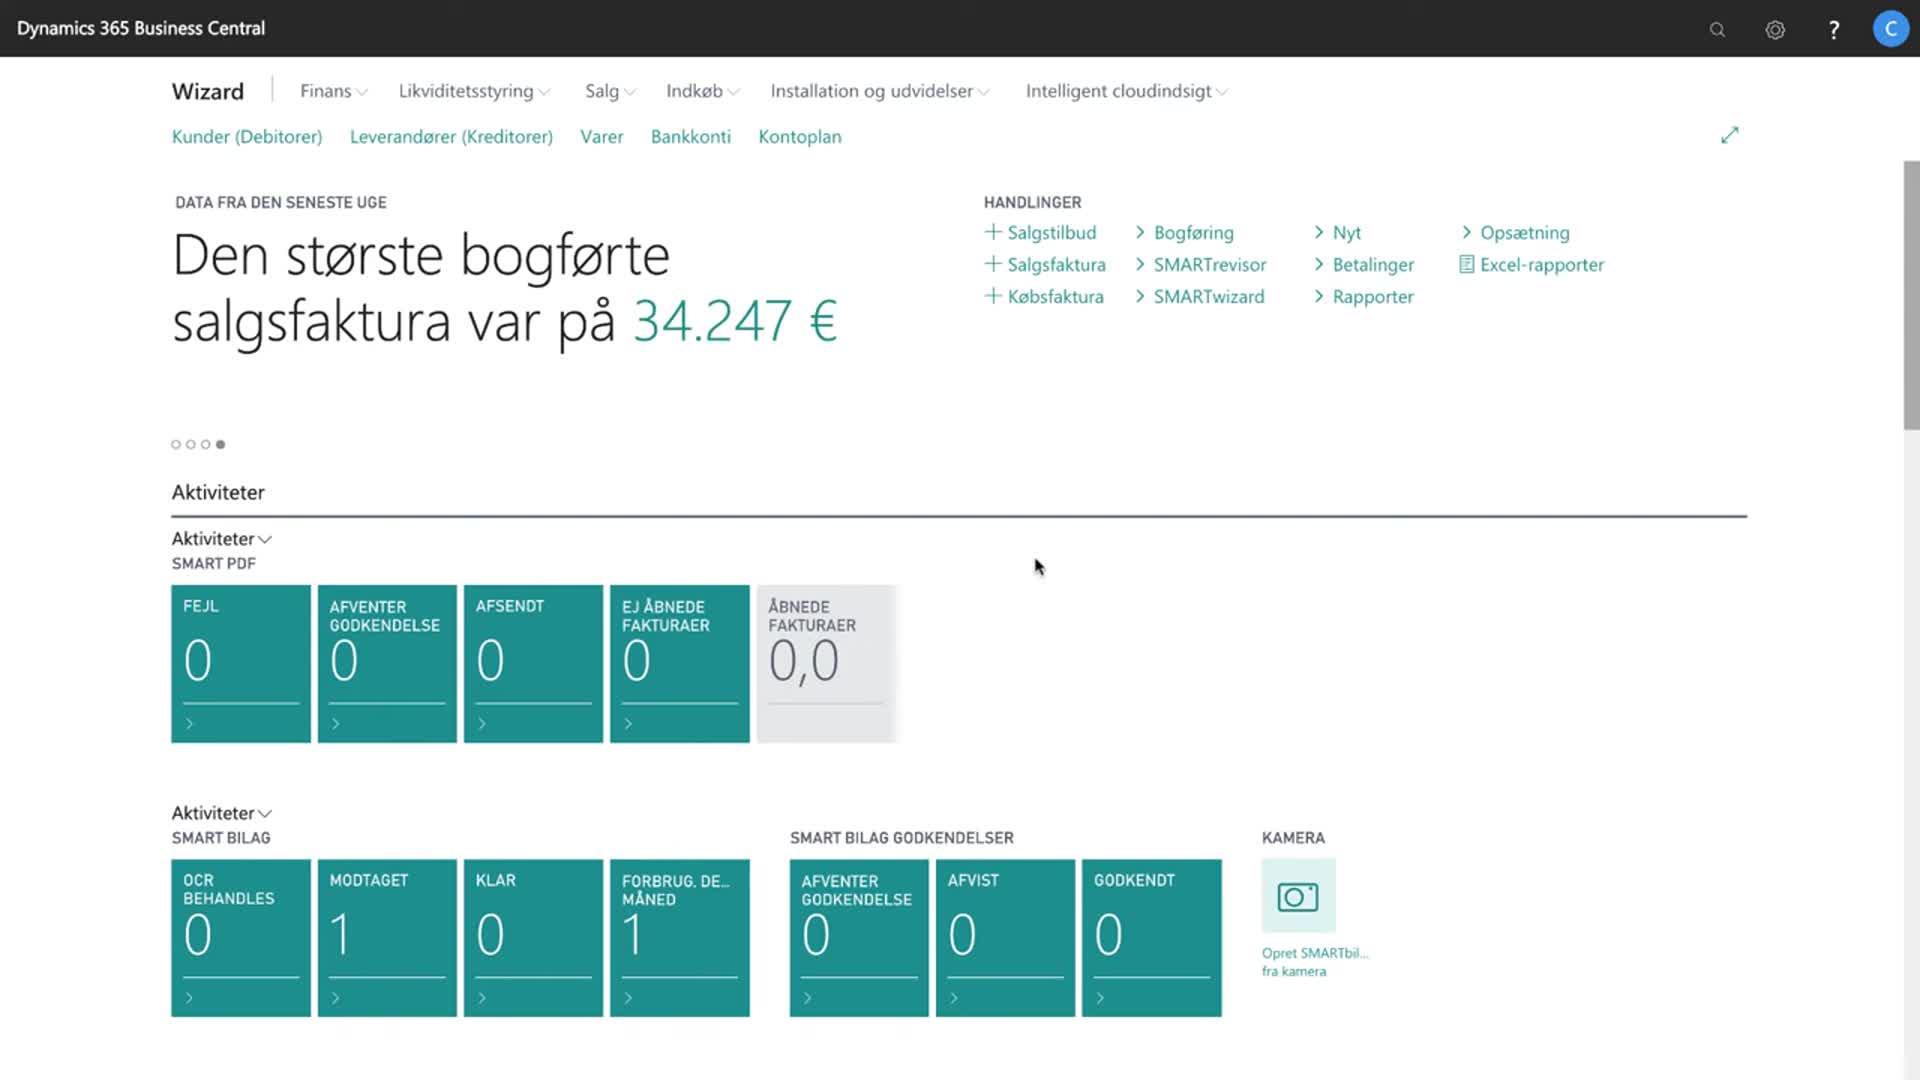This screenshot has width=1920, height=1080.
Task: Click the vertical page scrollbar
Action: tap(1911, 295)
